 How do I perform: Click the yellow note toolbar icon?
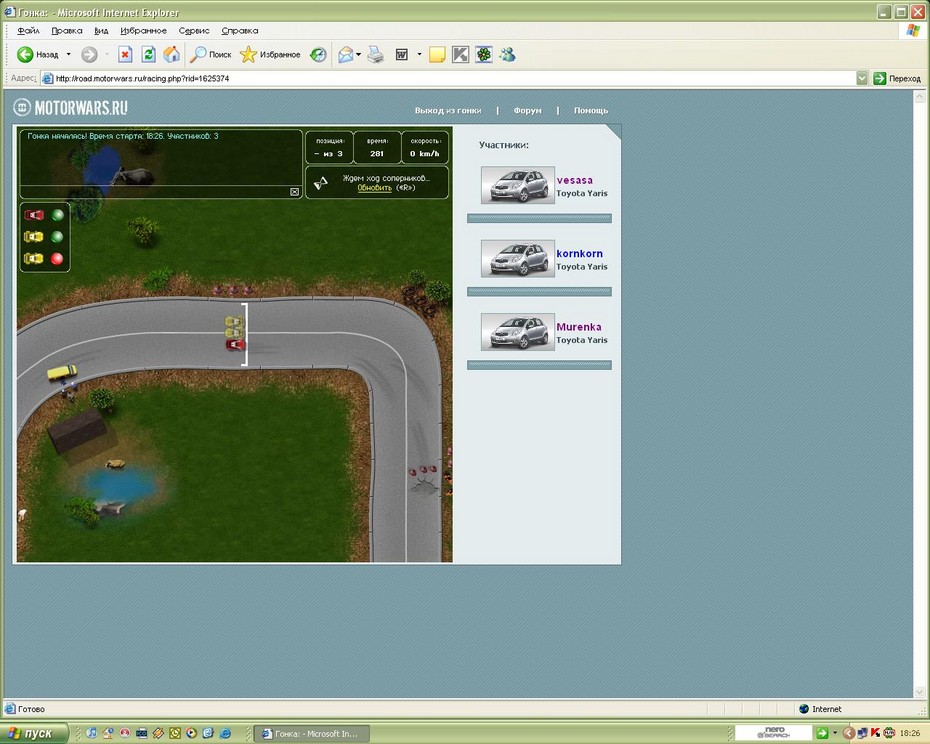click(x=437, y=55)
